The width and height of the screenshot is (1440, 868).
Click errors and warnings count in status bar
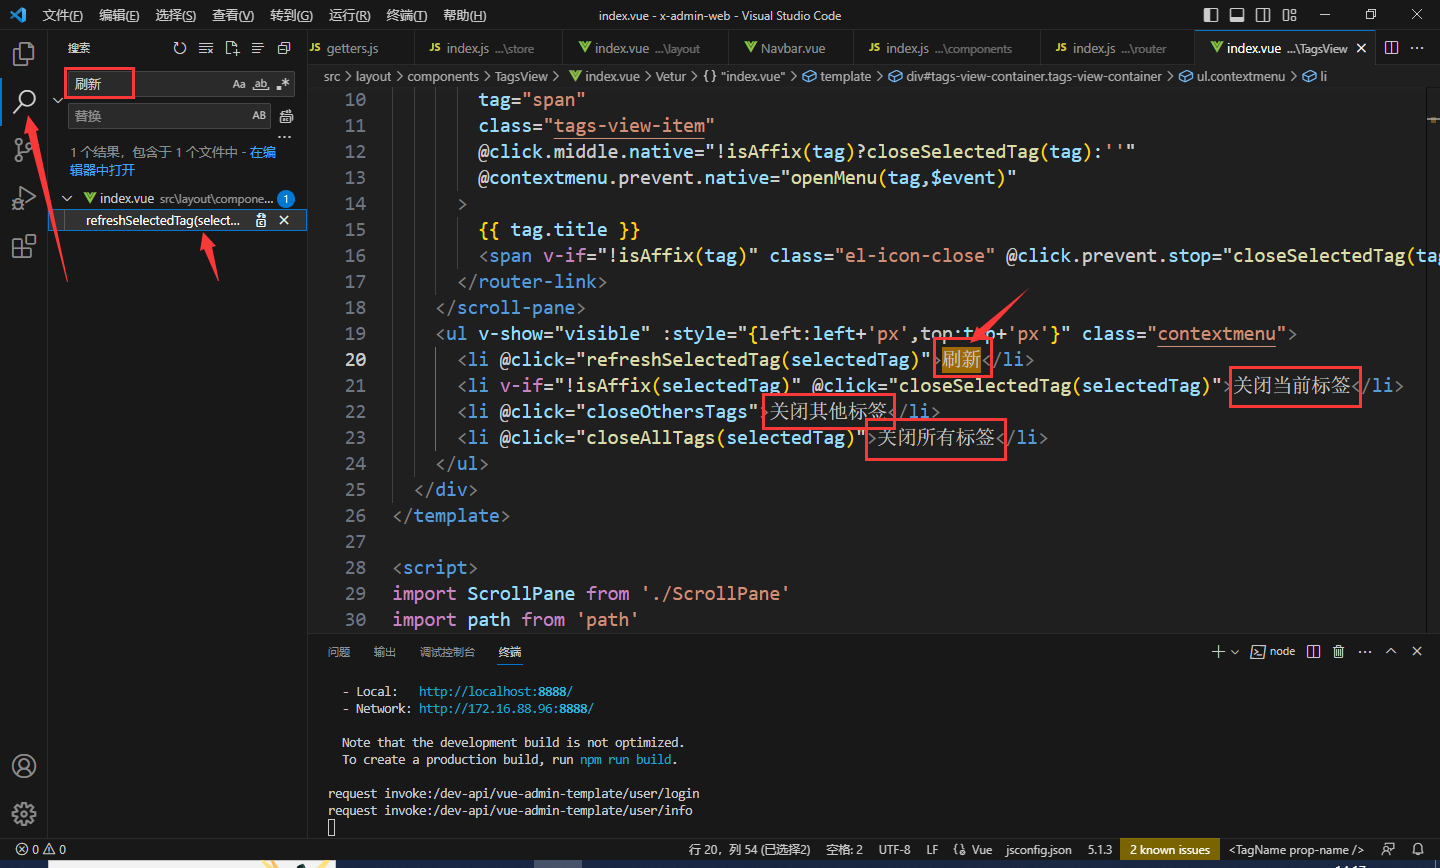41,849
